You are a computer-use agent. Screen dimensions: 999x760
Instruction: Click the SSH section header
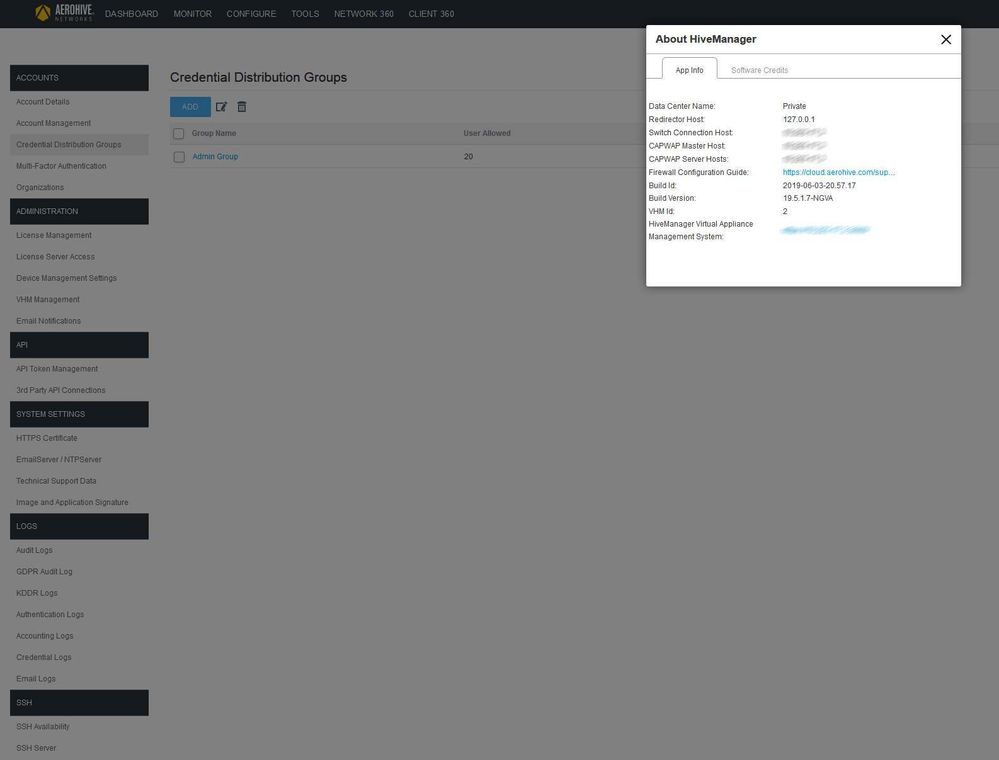[x=79, y=703]
